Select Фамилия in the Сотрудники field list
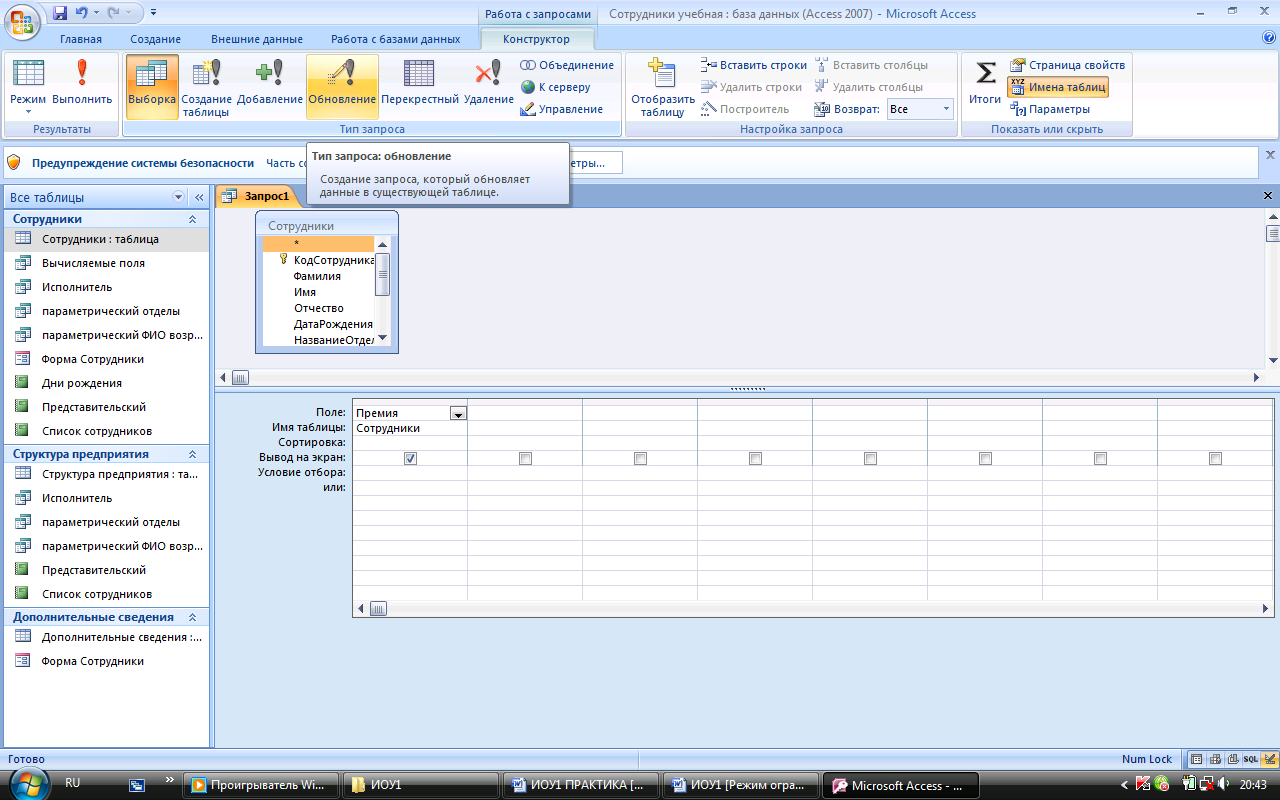The image size is (1280, 800). pos(317,276)
